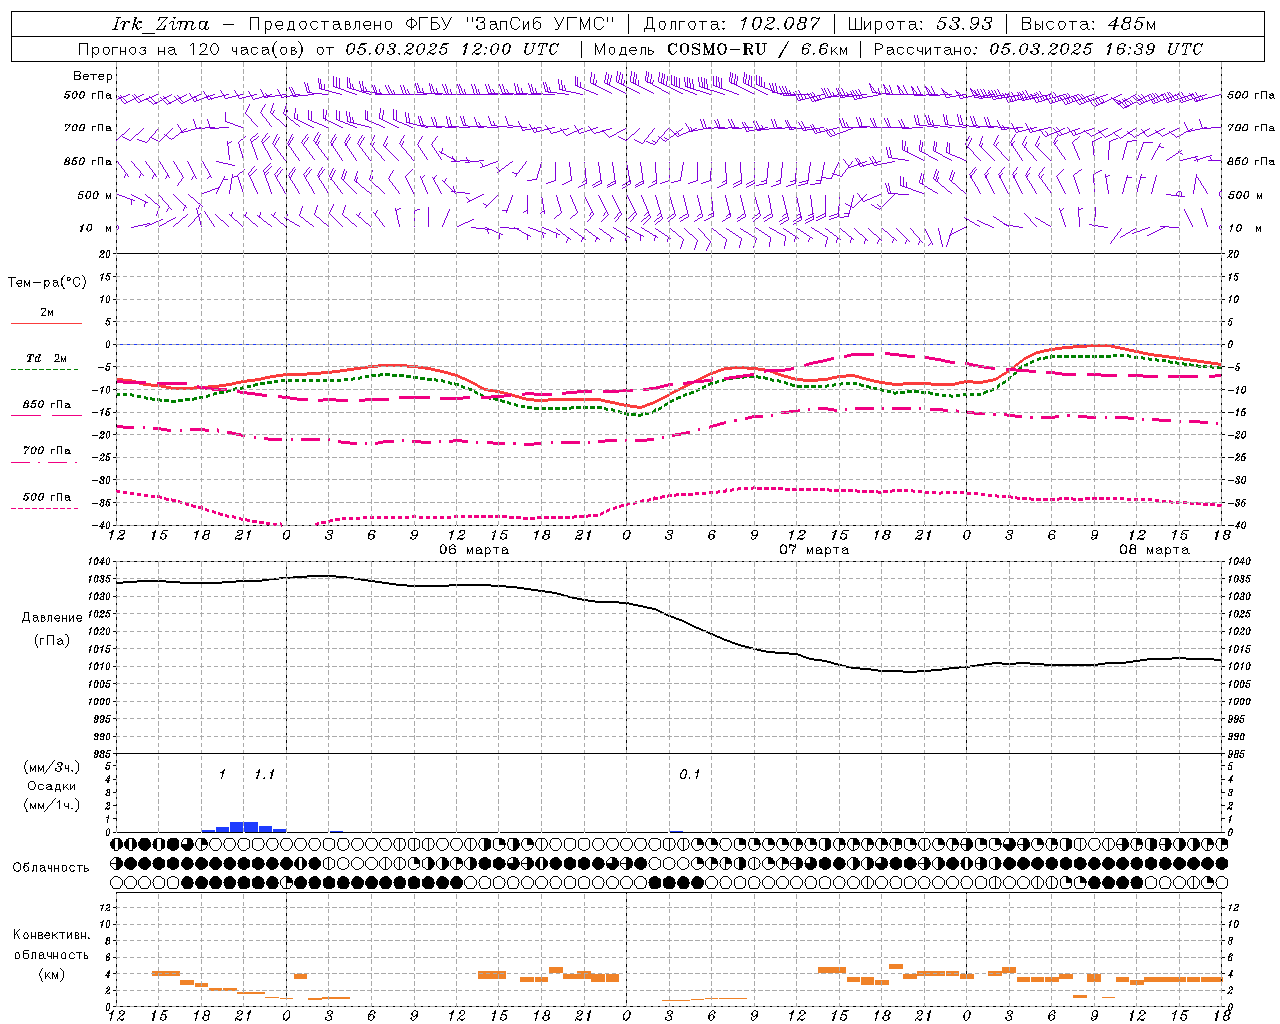Click the "06 марта" date label

point(474,550)
